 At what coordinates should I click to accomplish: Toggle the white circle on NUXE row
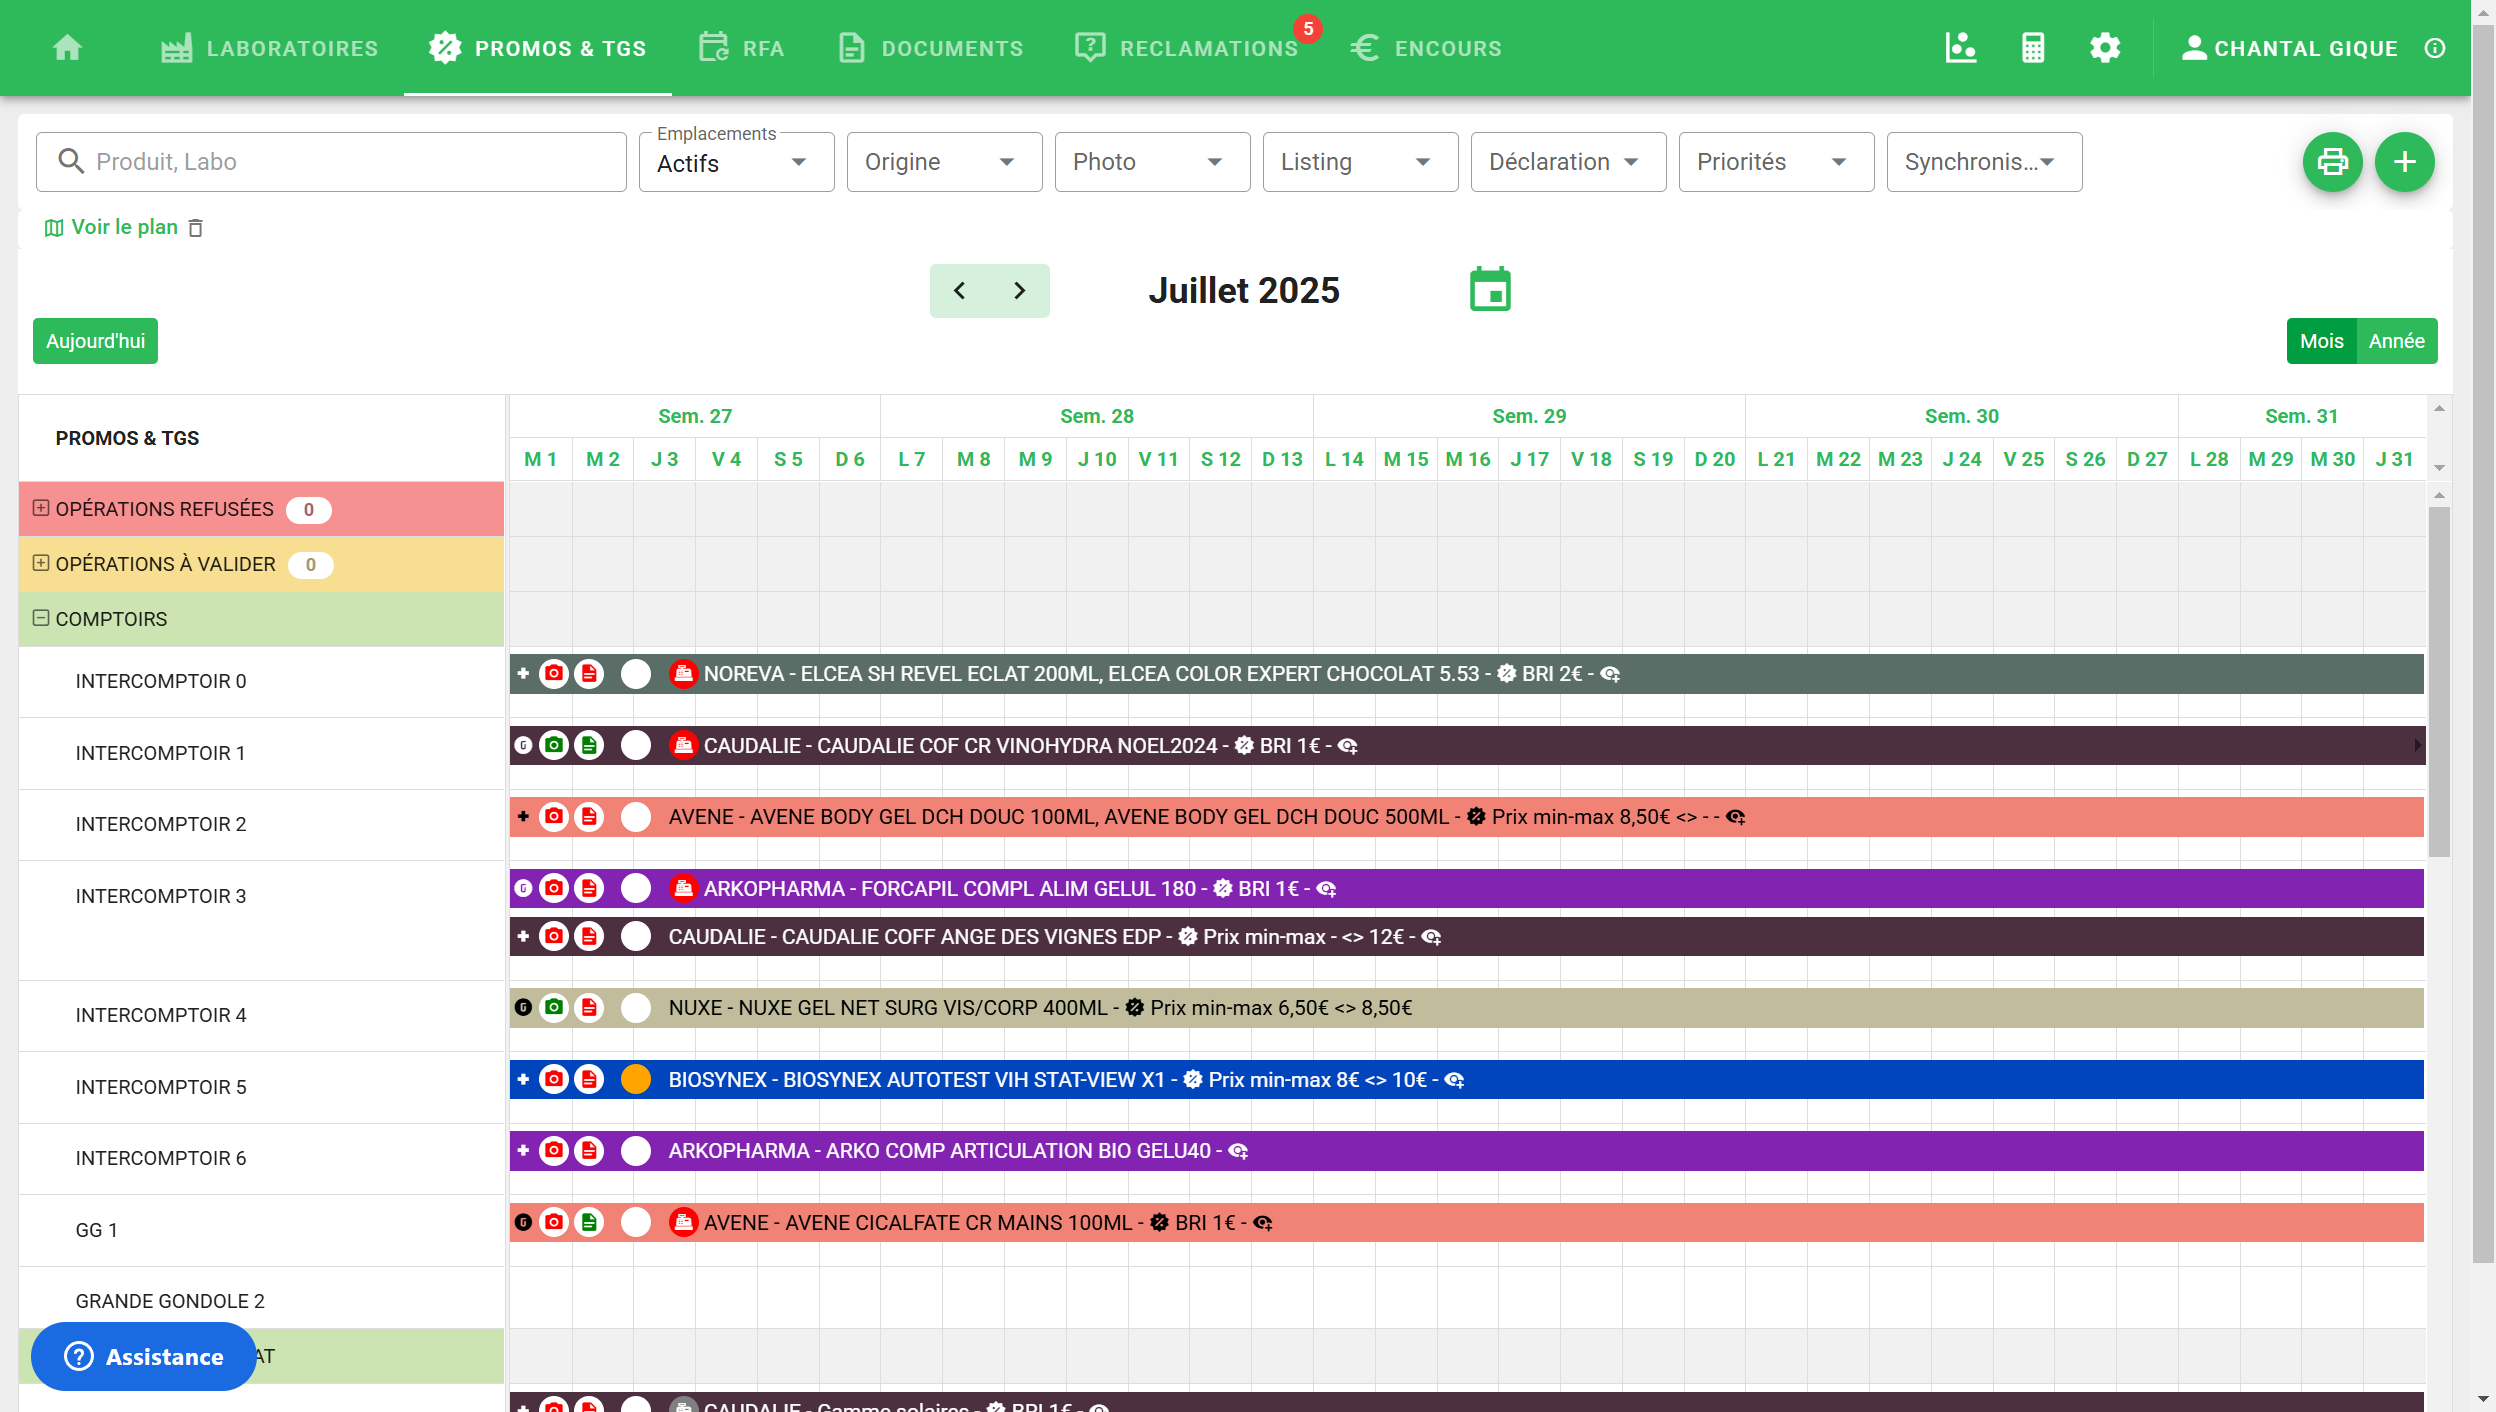(x=636, y=1007)
